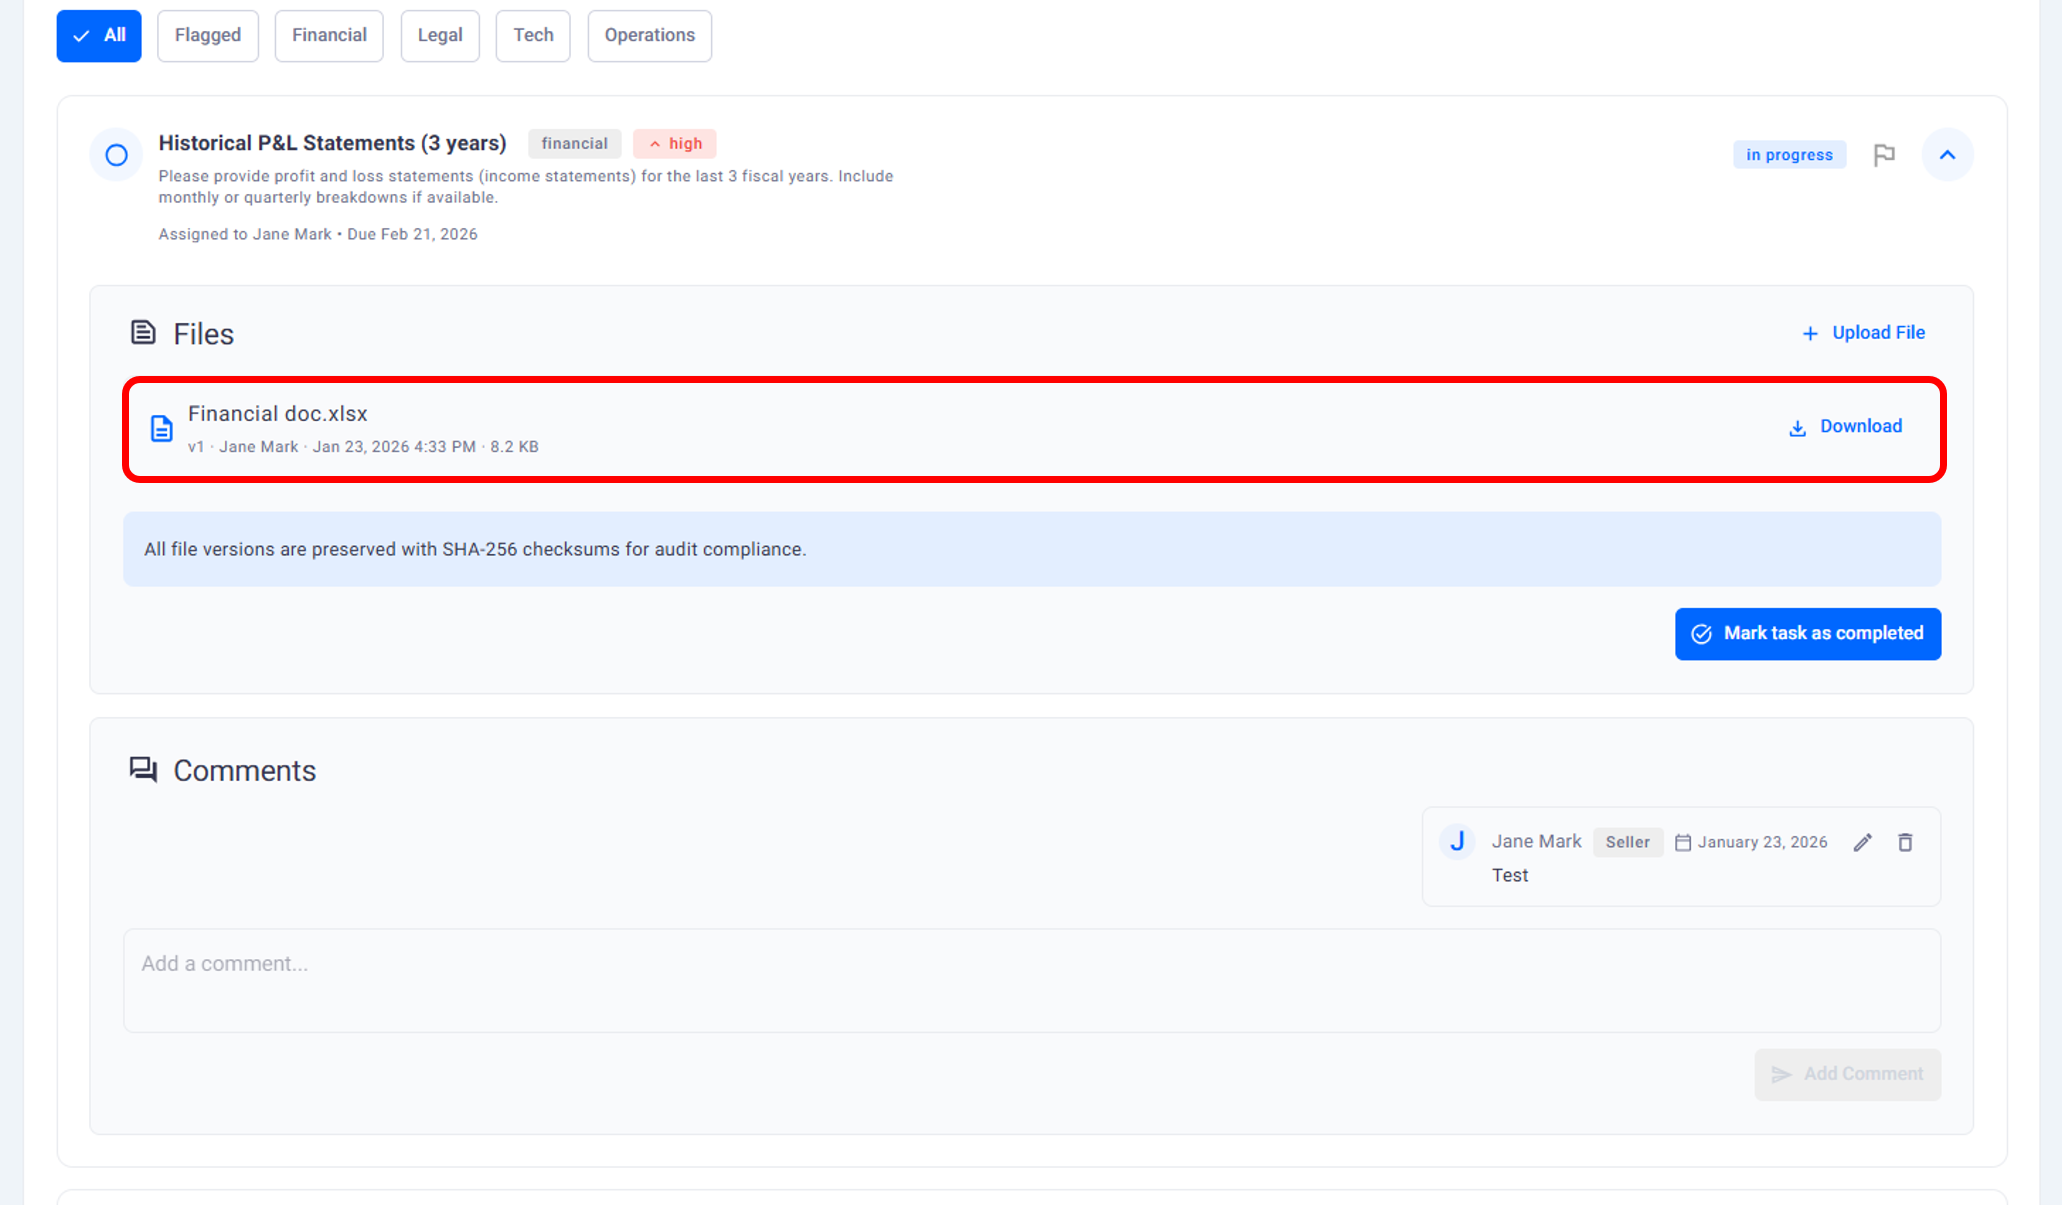Click the Jane Mark avatar icon

pyautogui.click(x=1457, y=842)
